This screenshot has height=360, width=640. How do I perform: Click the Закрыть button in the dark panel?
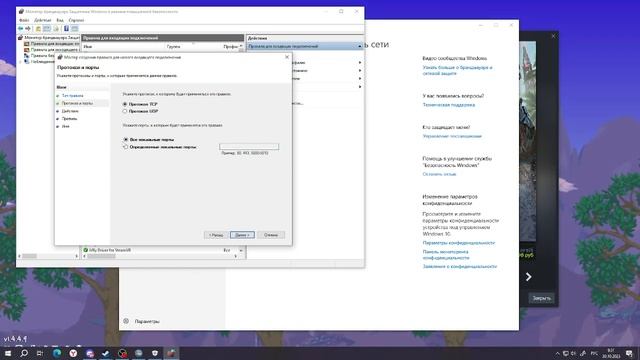pos(542,298)
